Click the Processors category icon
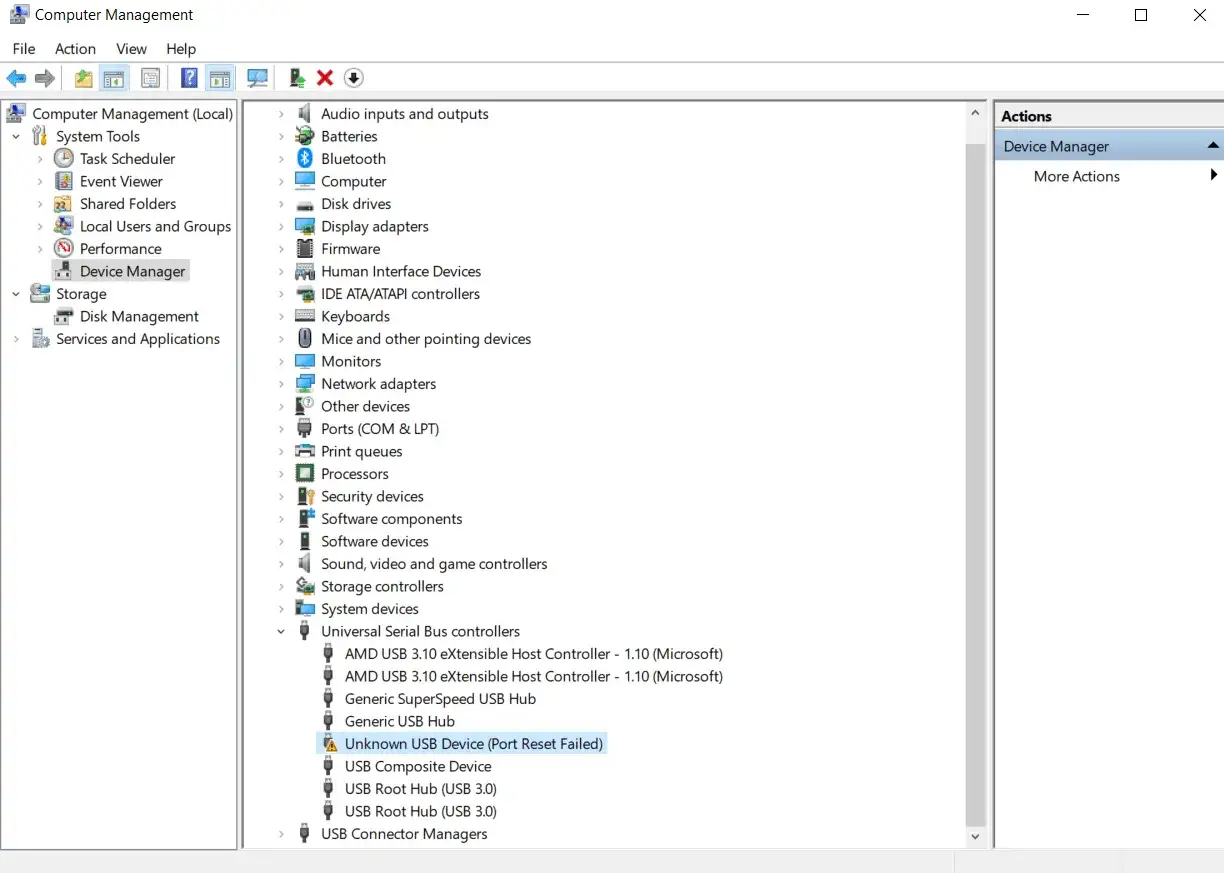The width and height of the screenshot is (1224, 873). 305,474
